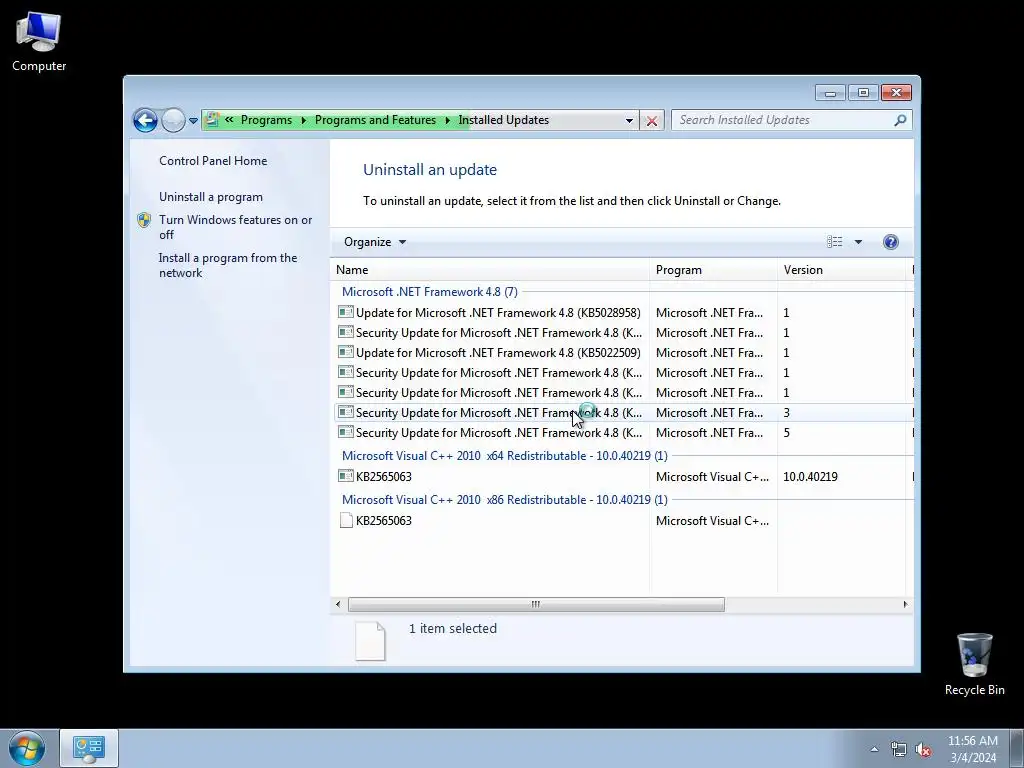The height and width of the screenshot is (768, 1024).
Task: Click horizontal scrollbar right arrow
Action: [x=905, y=604]
